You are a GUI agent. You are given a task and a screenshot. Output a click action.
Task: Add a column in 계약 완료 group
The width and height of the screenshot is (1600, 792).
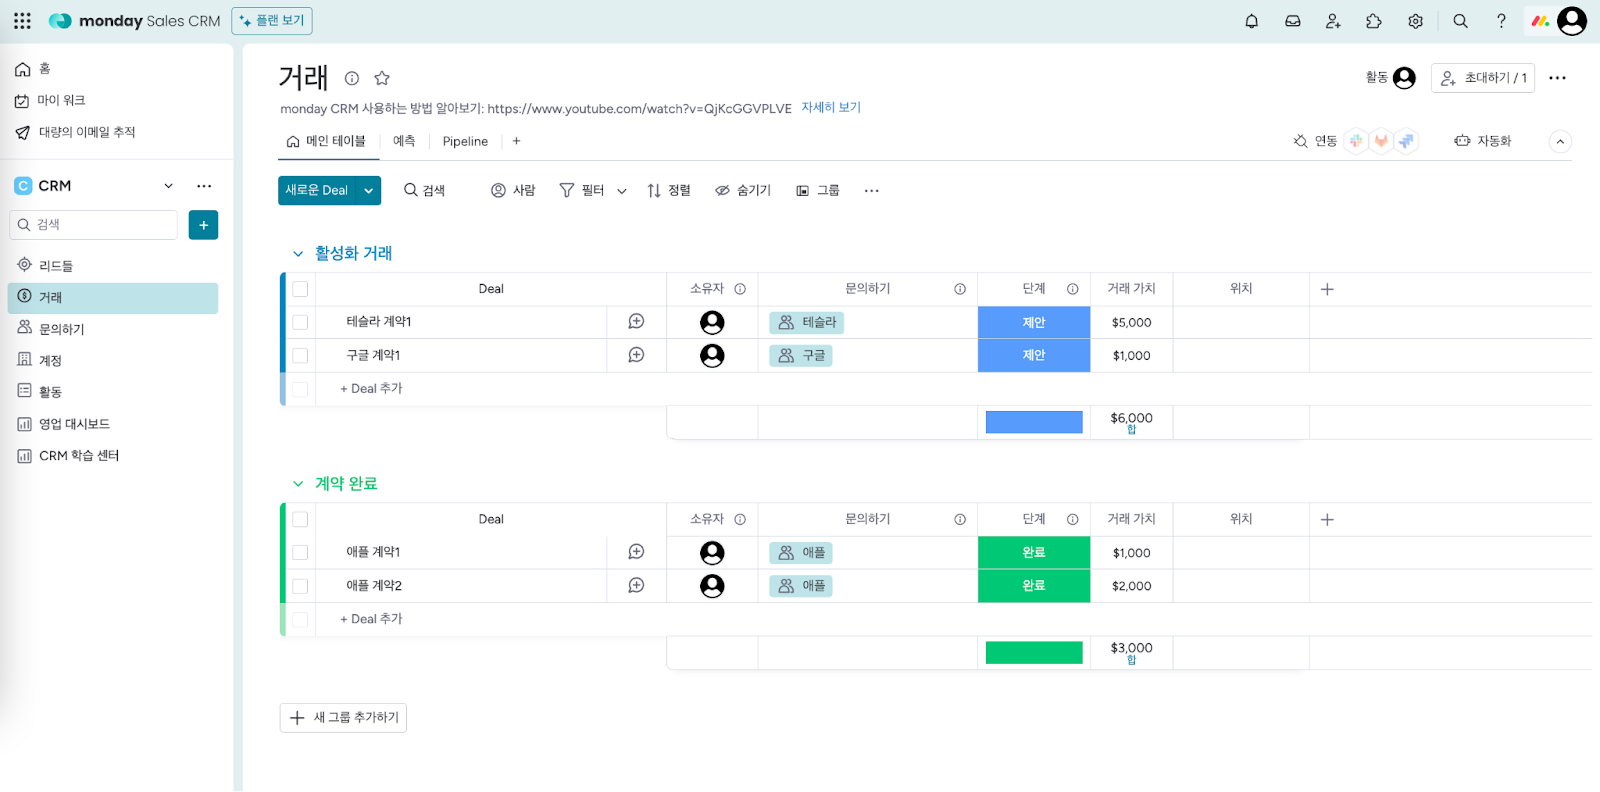click(x=1327, y=520)
